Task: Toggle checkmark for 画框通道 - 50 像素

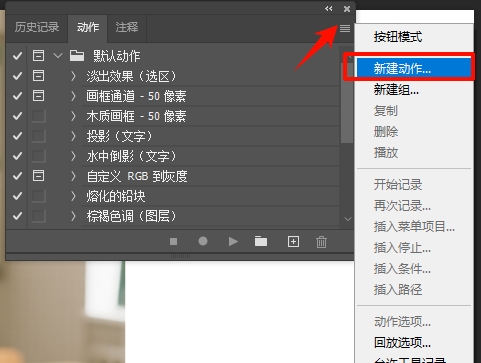Action: 17,96
